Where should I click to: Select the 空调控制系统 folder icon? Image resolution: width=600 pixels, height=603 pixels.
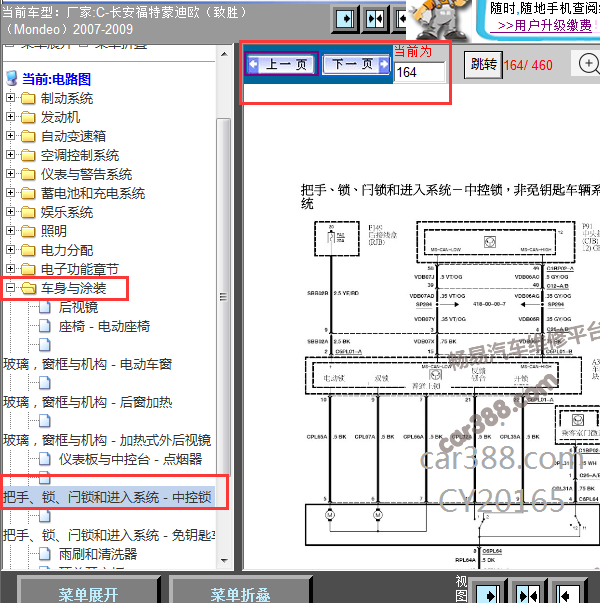[x=28, y=155]
